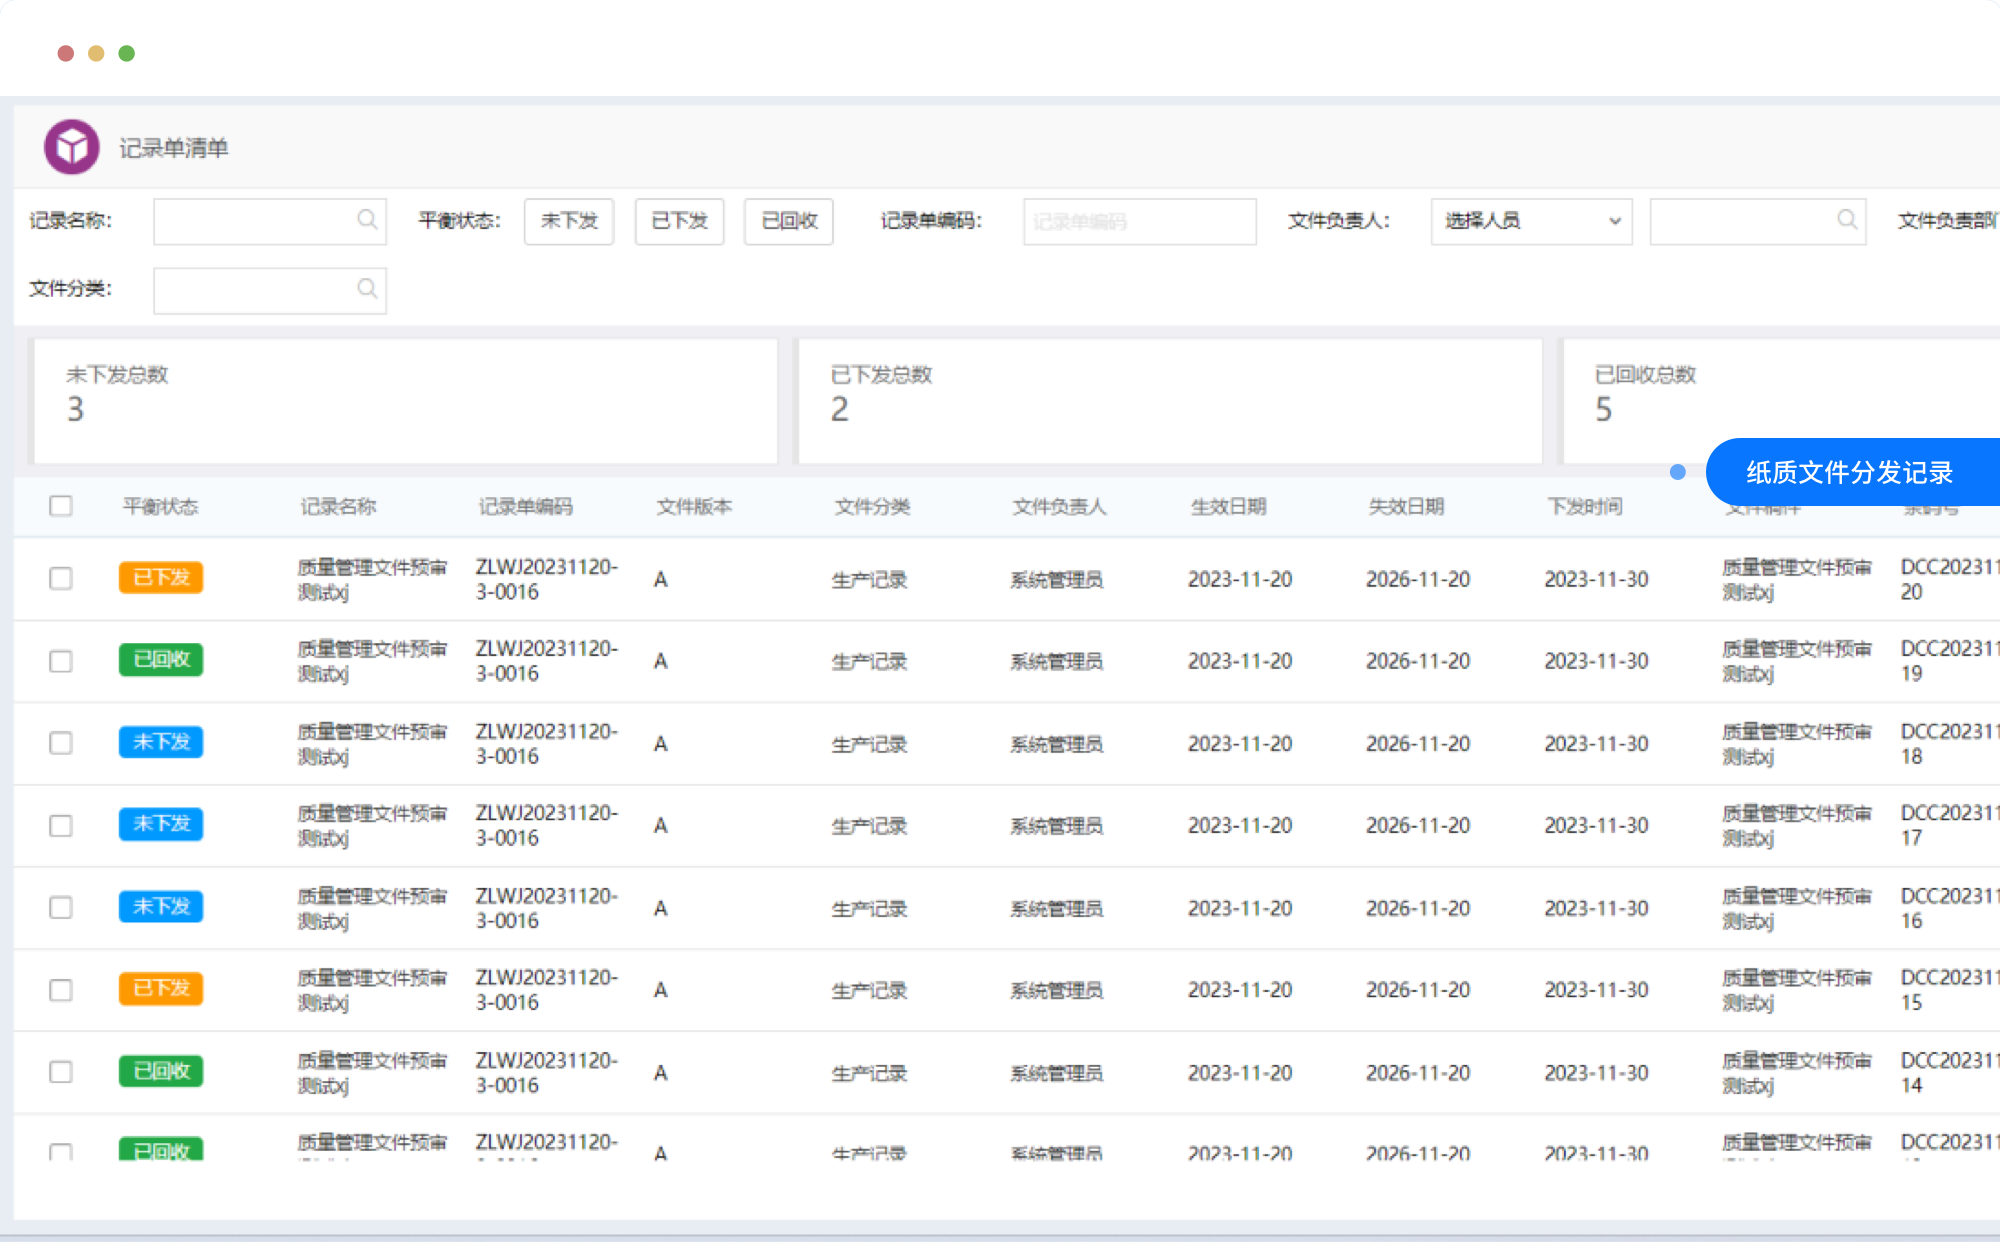Click the 记录单编码 input field
The width and height of the screenshot is (2000, 1242).
click(1139, 221)
